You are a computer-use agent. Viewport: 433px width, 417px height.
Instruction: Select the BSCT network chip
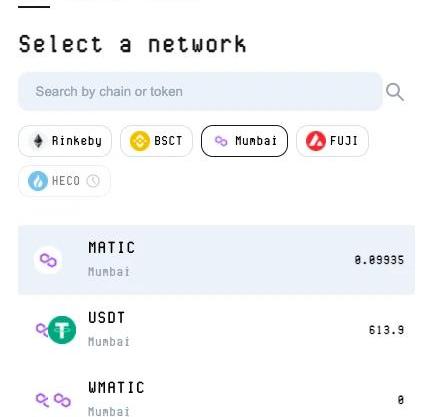click(156, 141)
